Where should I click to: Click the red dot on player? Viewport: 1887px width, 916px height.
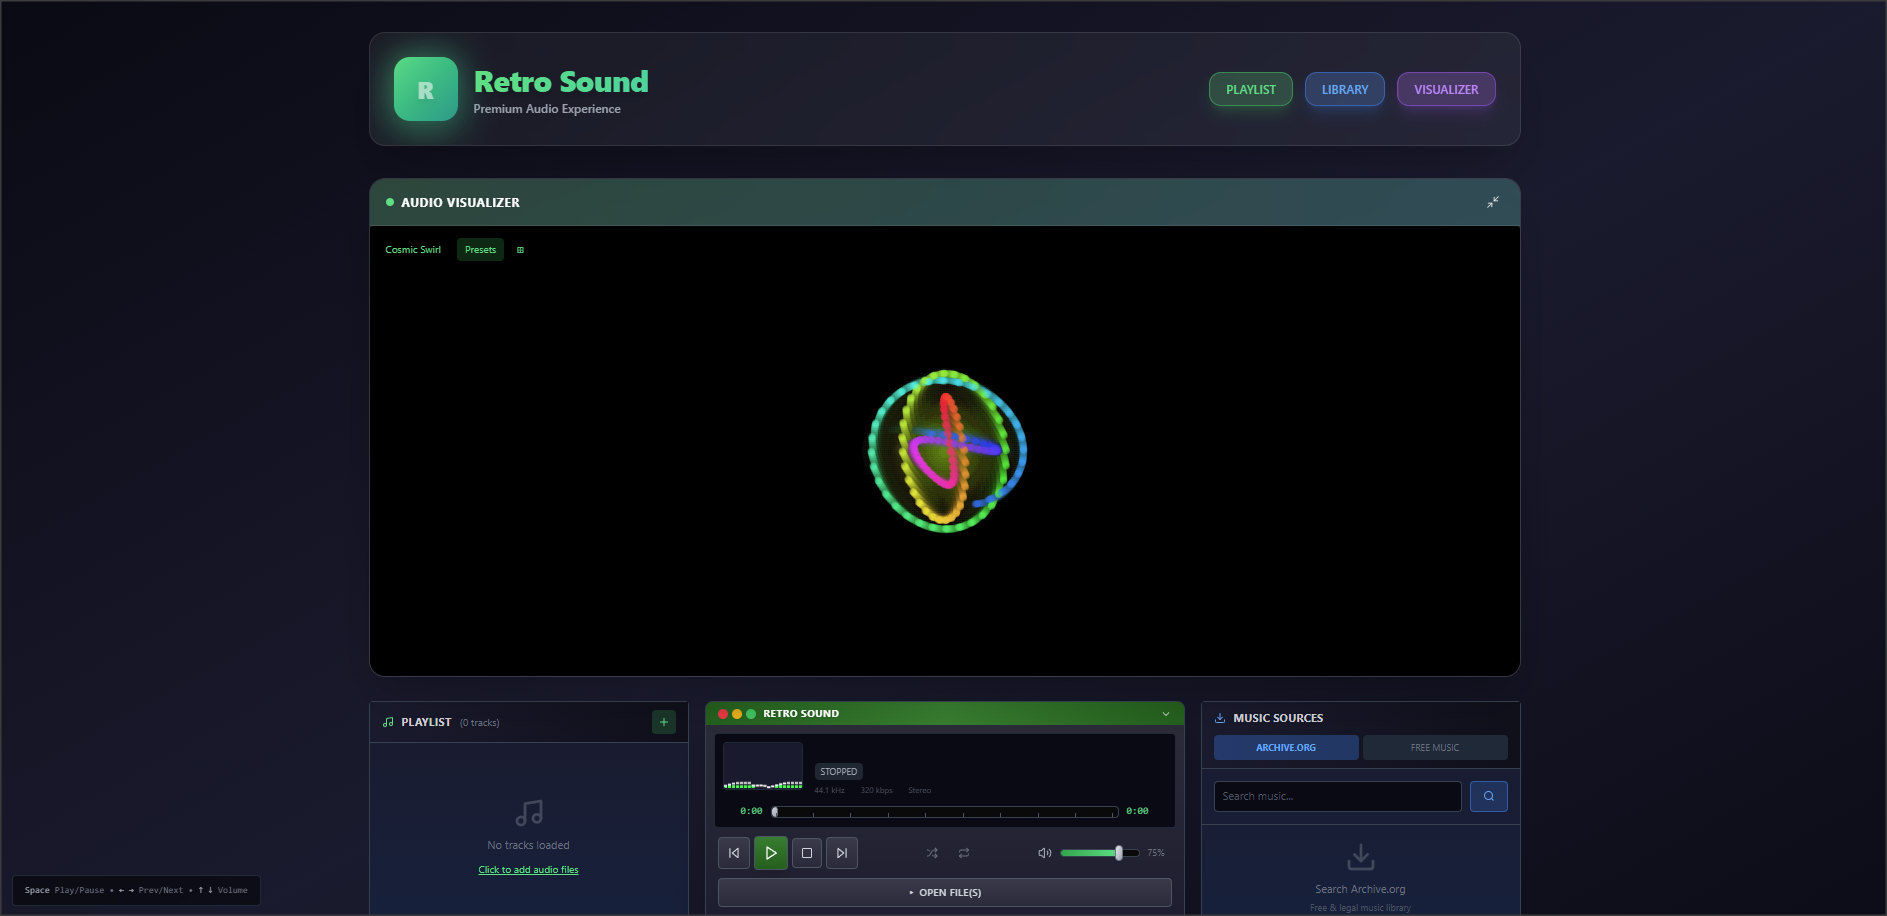[x=723, y=714]
